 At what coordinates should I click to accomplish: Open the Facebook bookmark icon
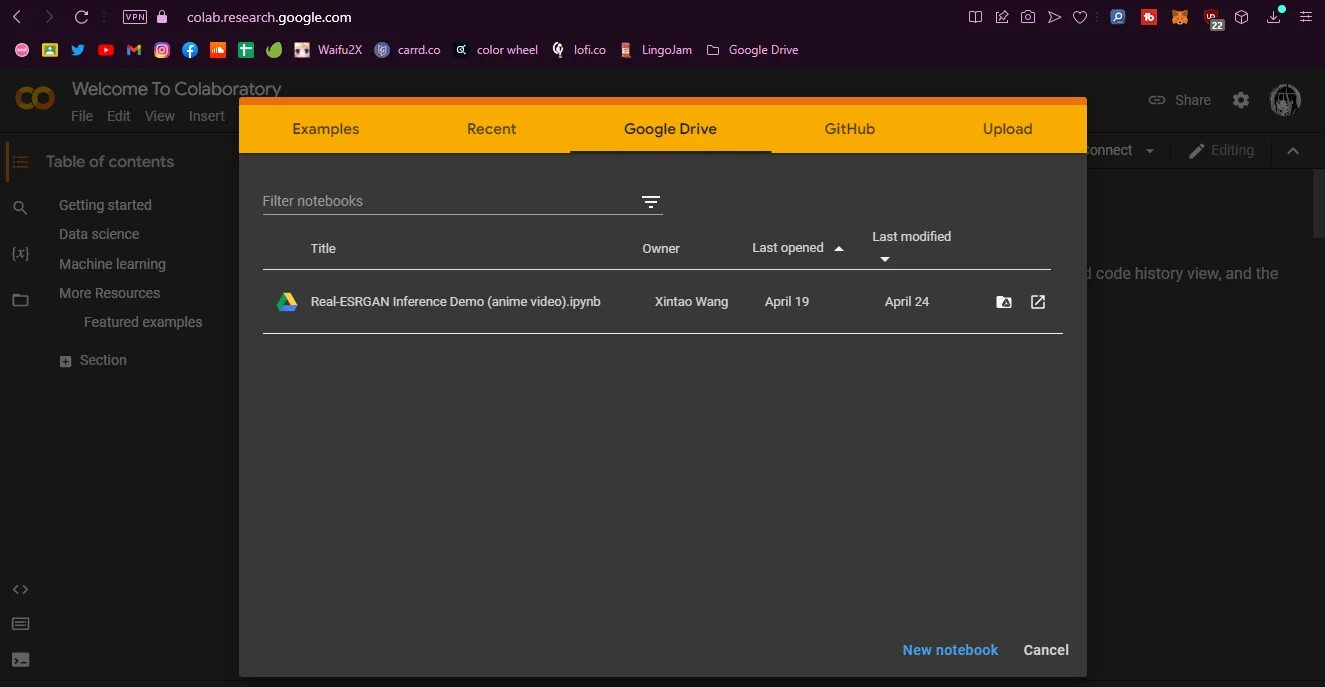coord(190,50)
